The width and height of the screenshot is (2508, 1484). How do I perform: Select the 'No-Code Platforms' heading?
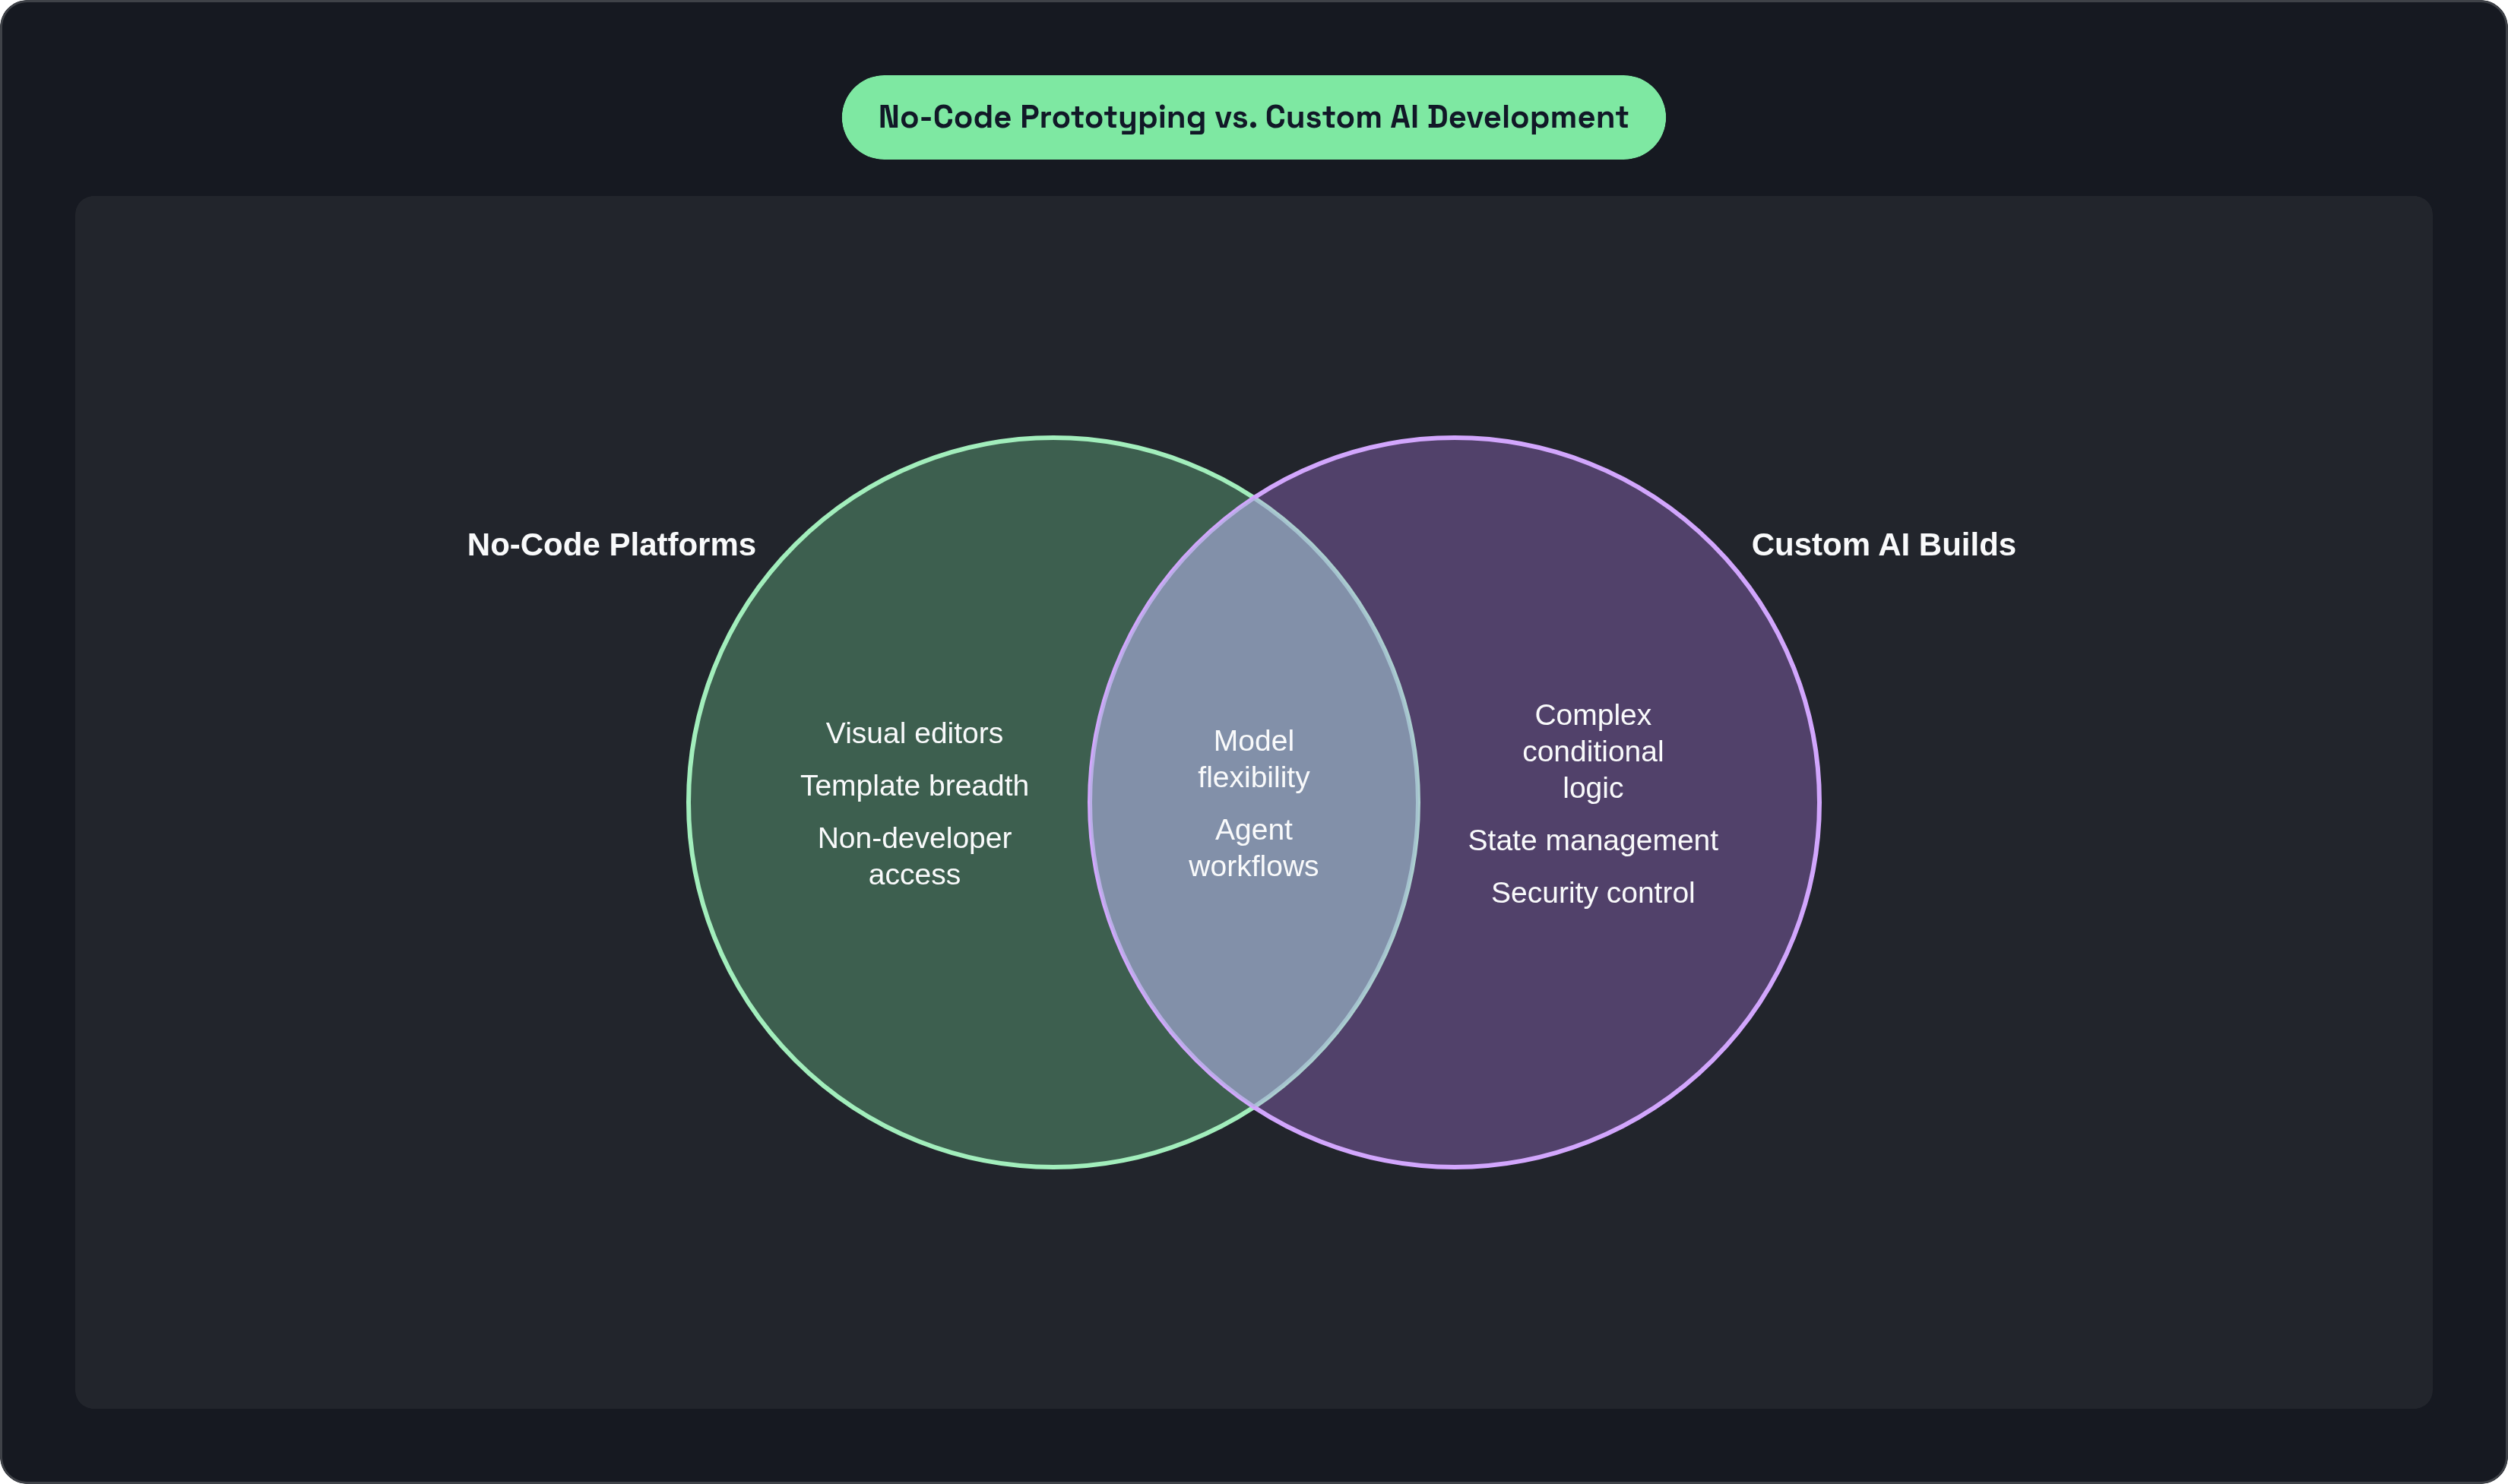pyautogui.click(x=611, y=544)
